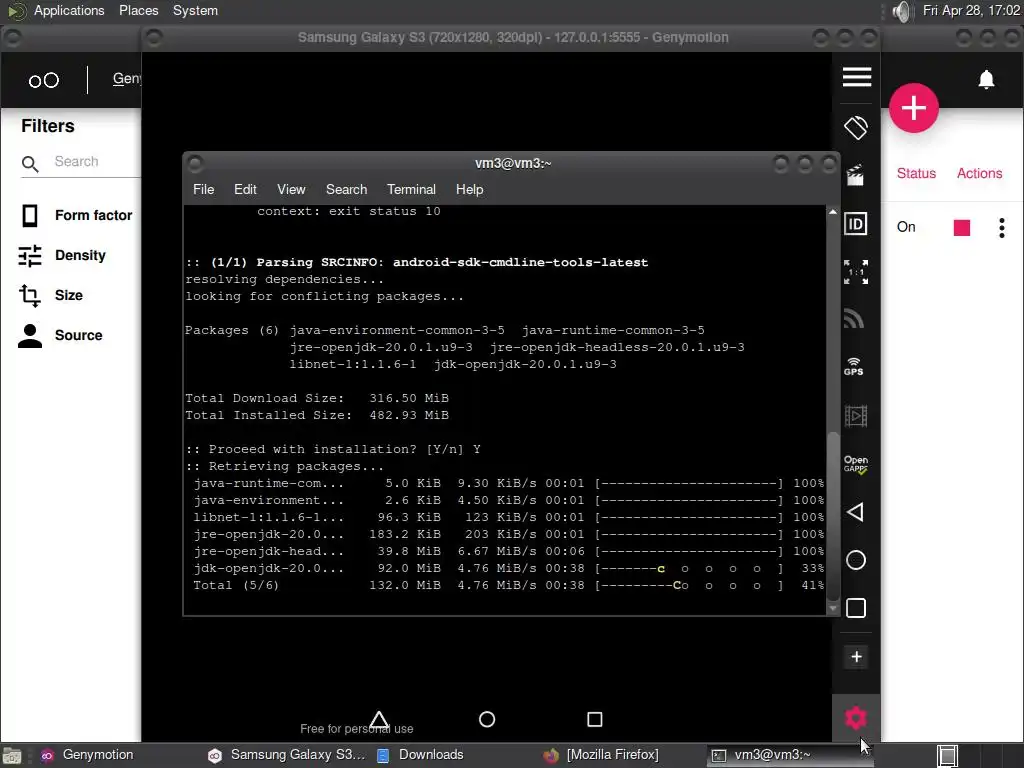
Task: Focus the Filters search field
Action: (x=96, y=161)
